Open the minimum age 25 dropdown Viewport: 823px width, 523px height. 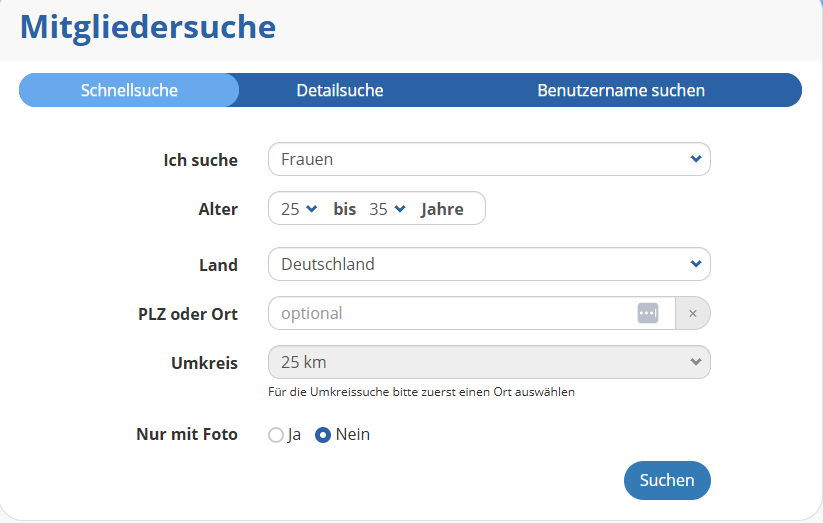(299, 209)
